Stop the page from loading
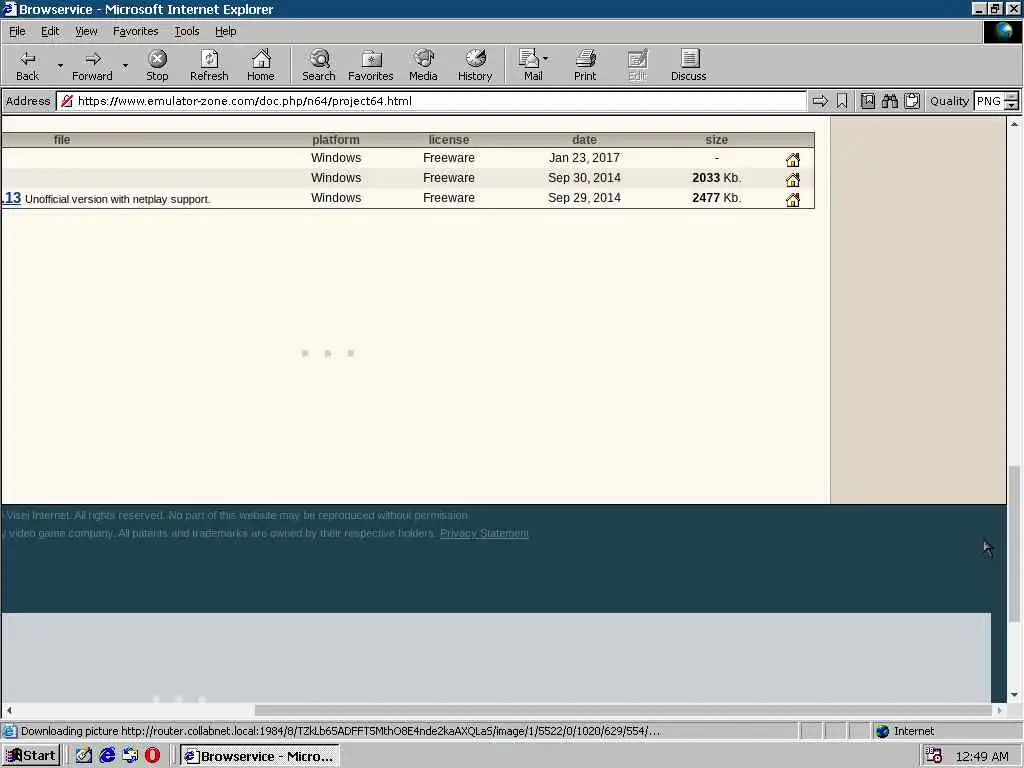The width and height of the screenshot is (1024, 768). click(x=157, y=65)
